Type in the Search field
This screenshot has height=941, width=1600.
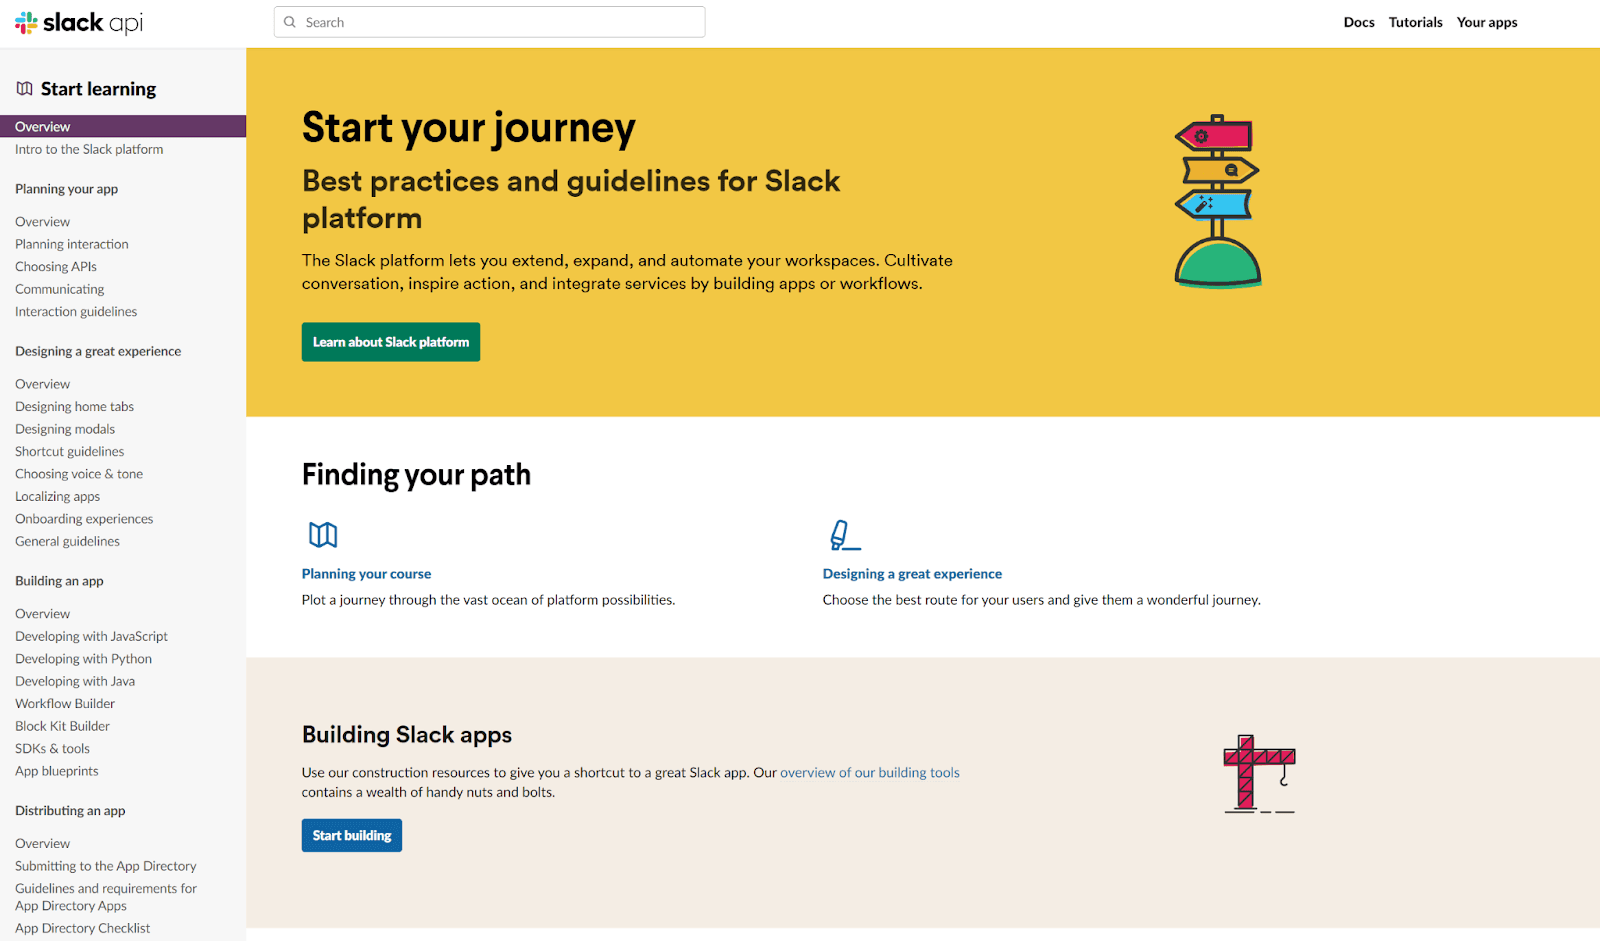[x=500, y=22]
